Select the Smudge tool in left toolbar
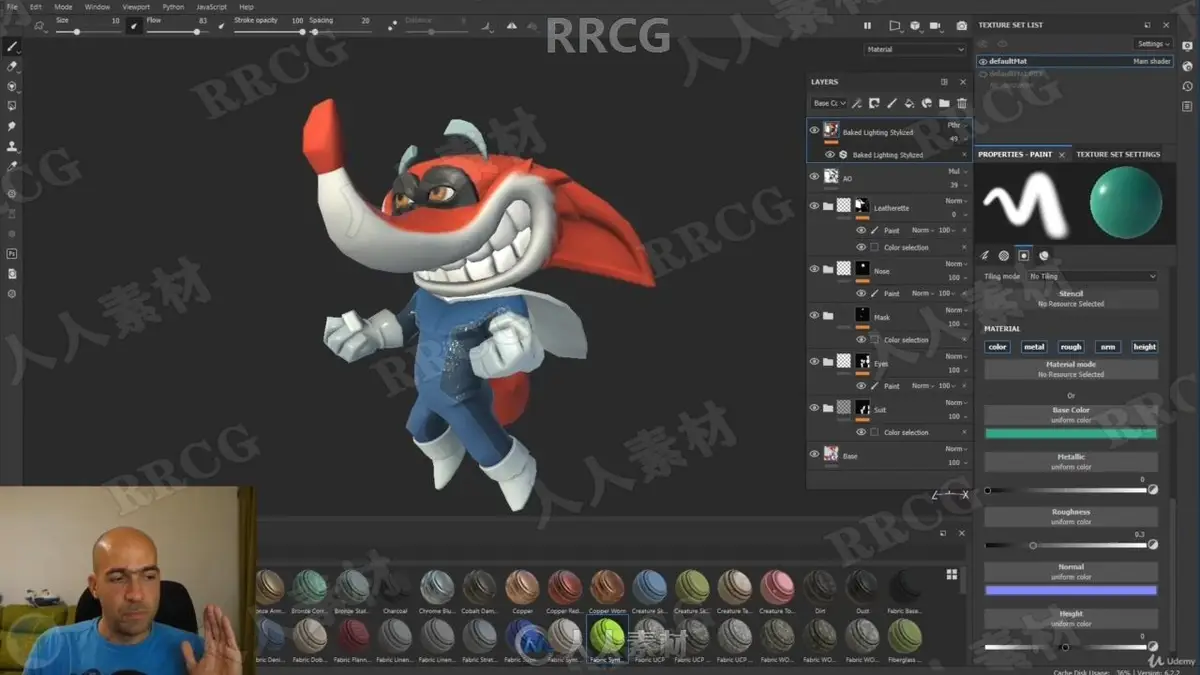Viewport: 1200px width, 675px height. (x=12, y=126)
